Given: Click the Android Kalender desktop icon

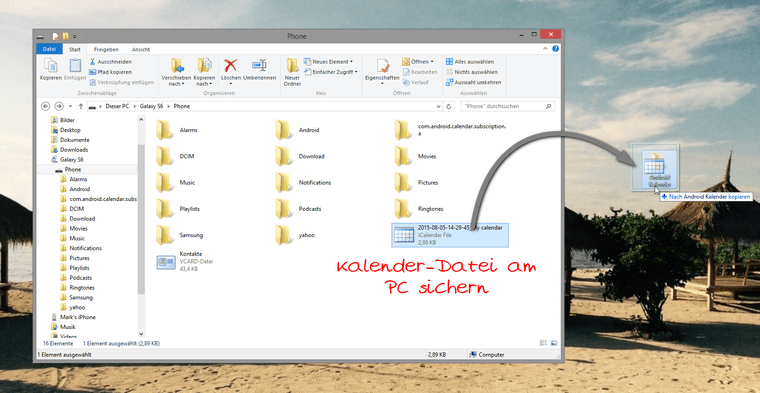Looking at the screenshot, I should pyautogui.click(x=660, y=170).
